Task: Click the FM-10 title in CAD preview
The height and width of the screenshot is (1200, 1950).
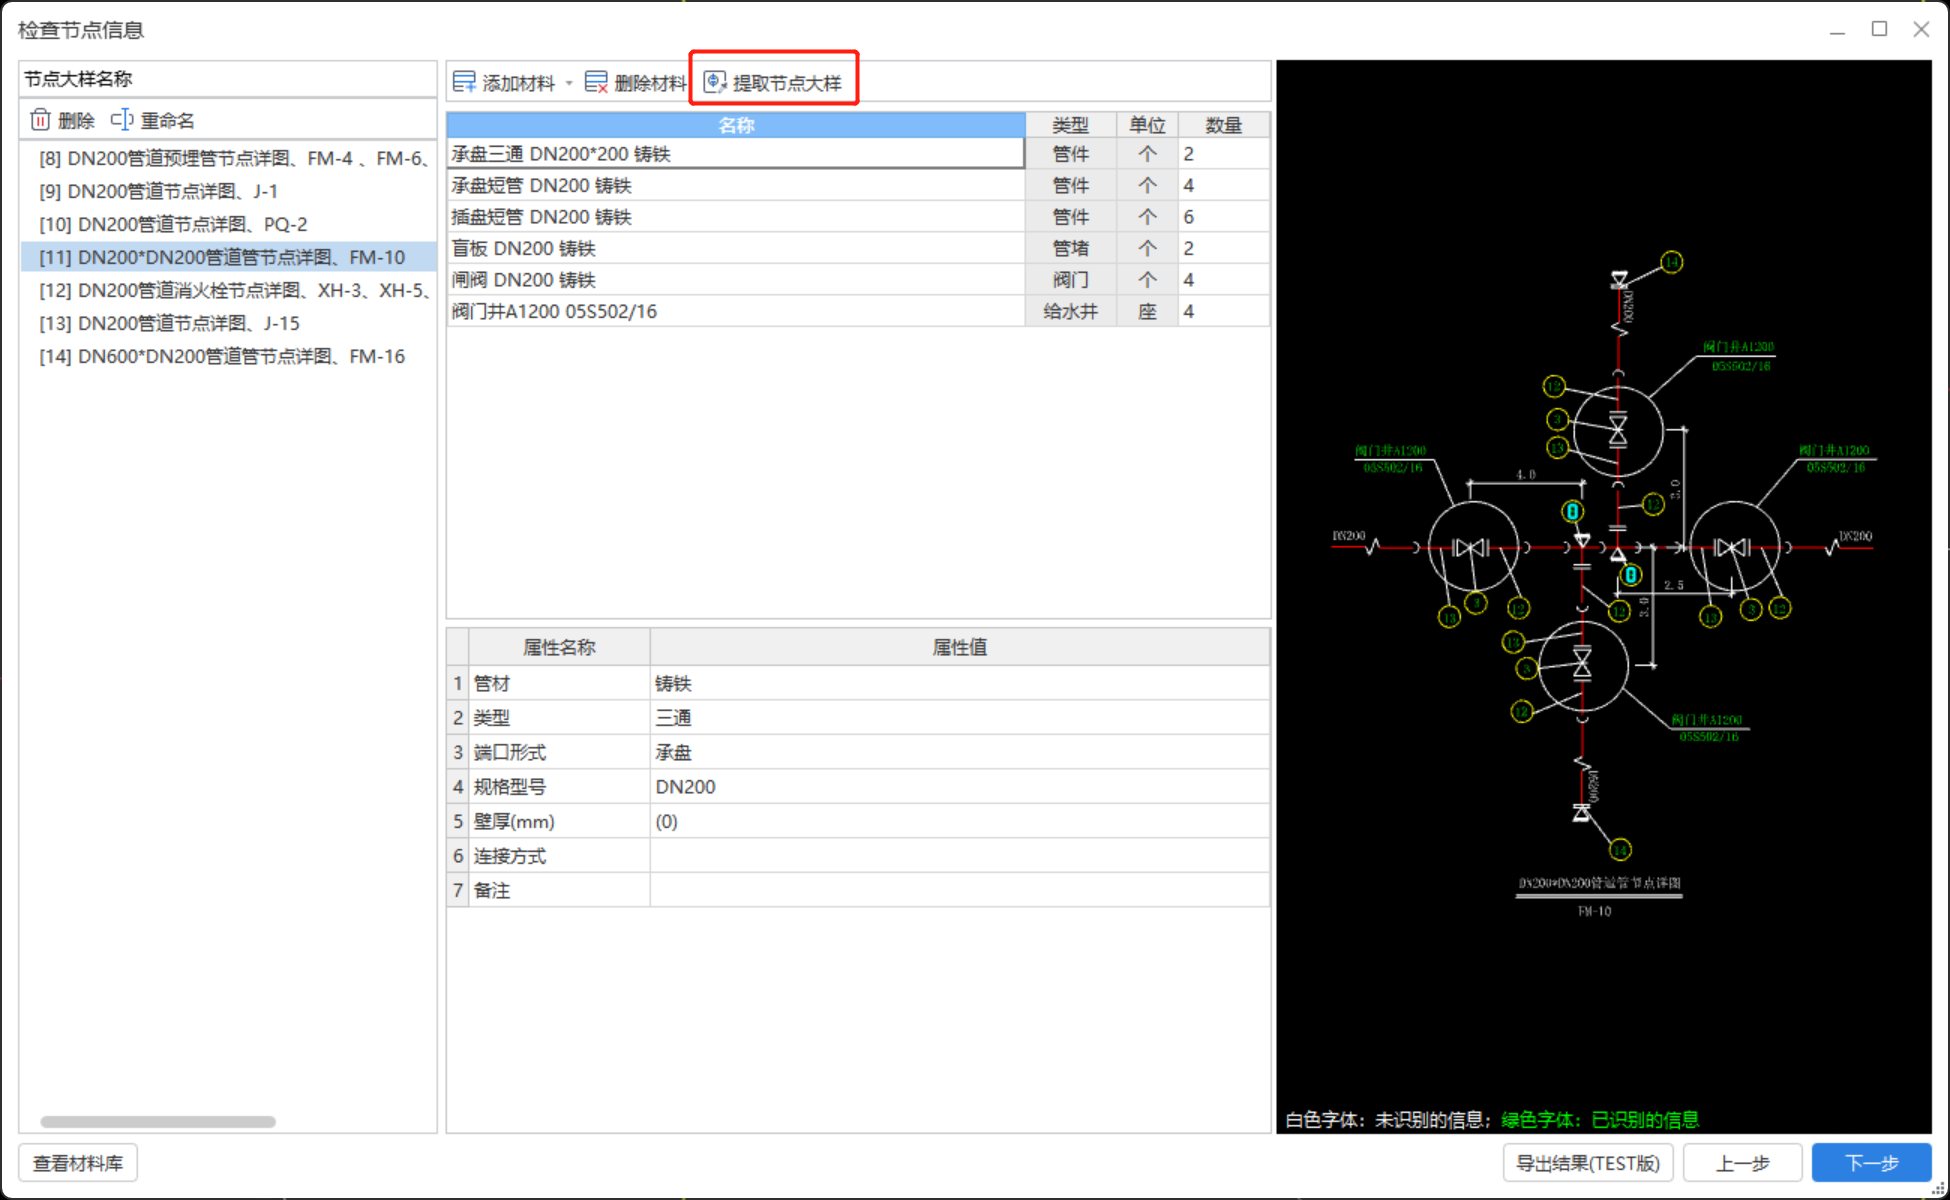Action: [1595, 911]
